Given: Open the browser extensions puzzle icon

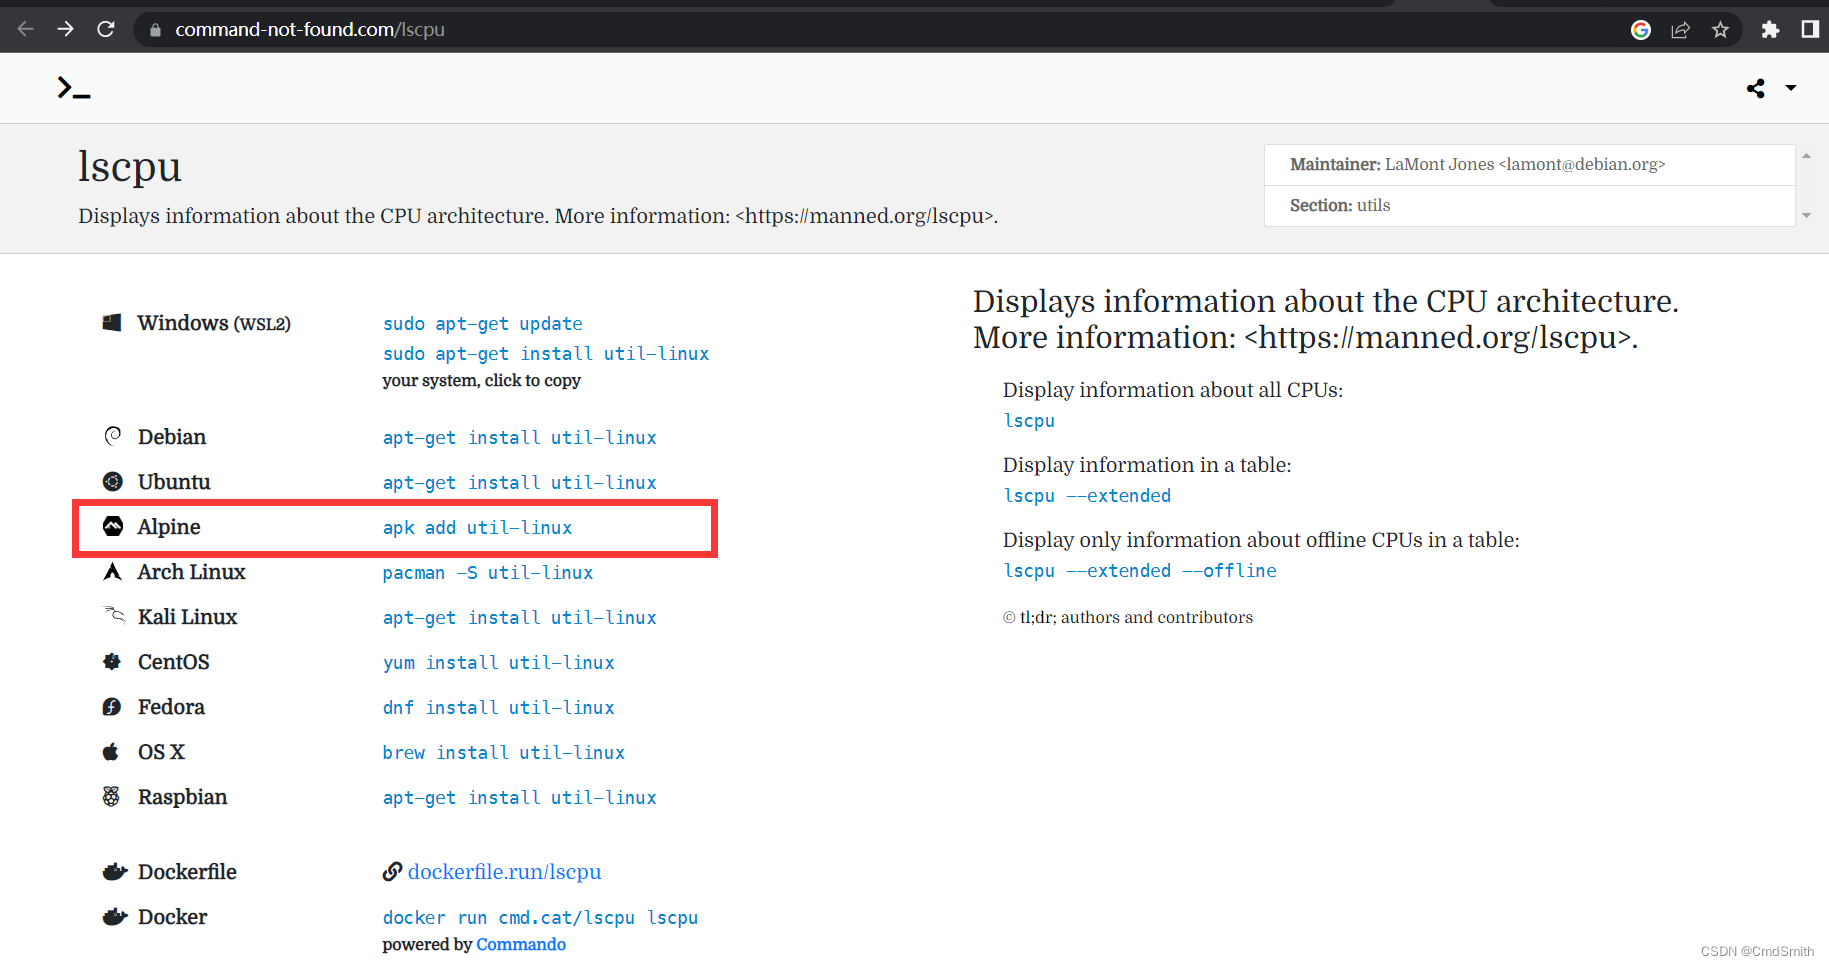Looking at the screenshot, I should 1770,30.
